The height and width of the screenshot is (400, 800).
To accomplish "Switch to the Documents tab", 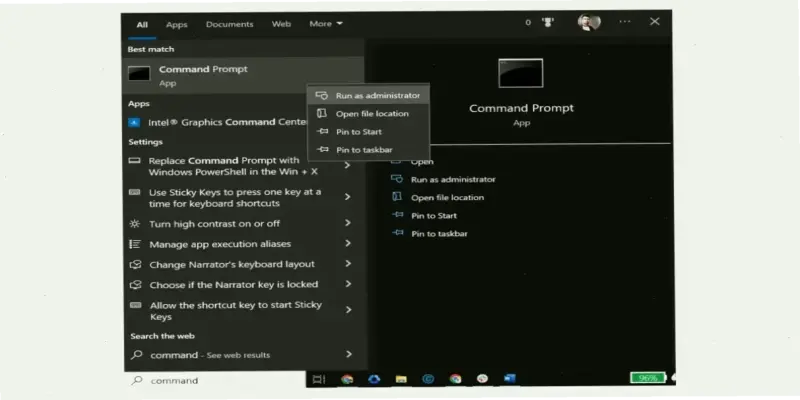I will pos(229,23).
